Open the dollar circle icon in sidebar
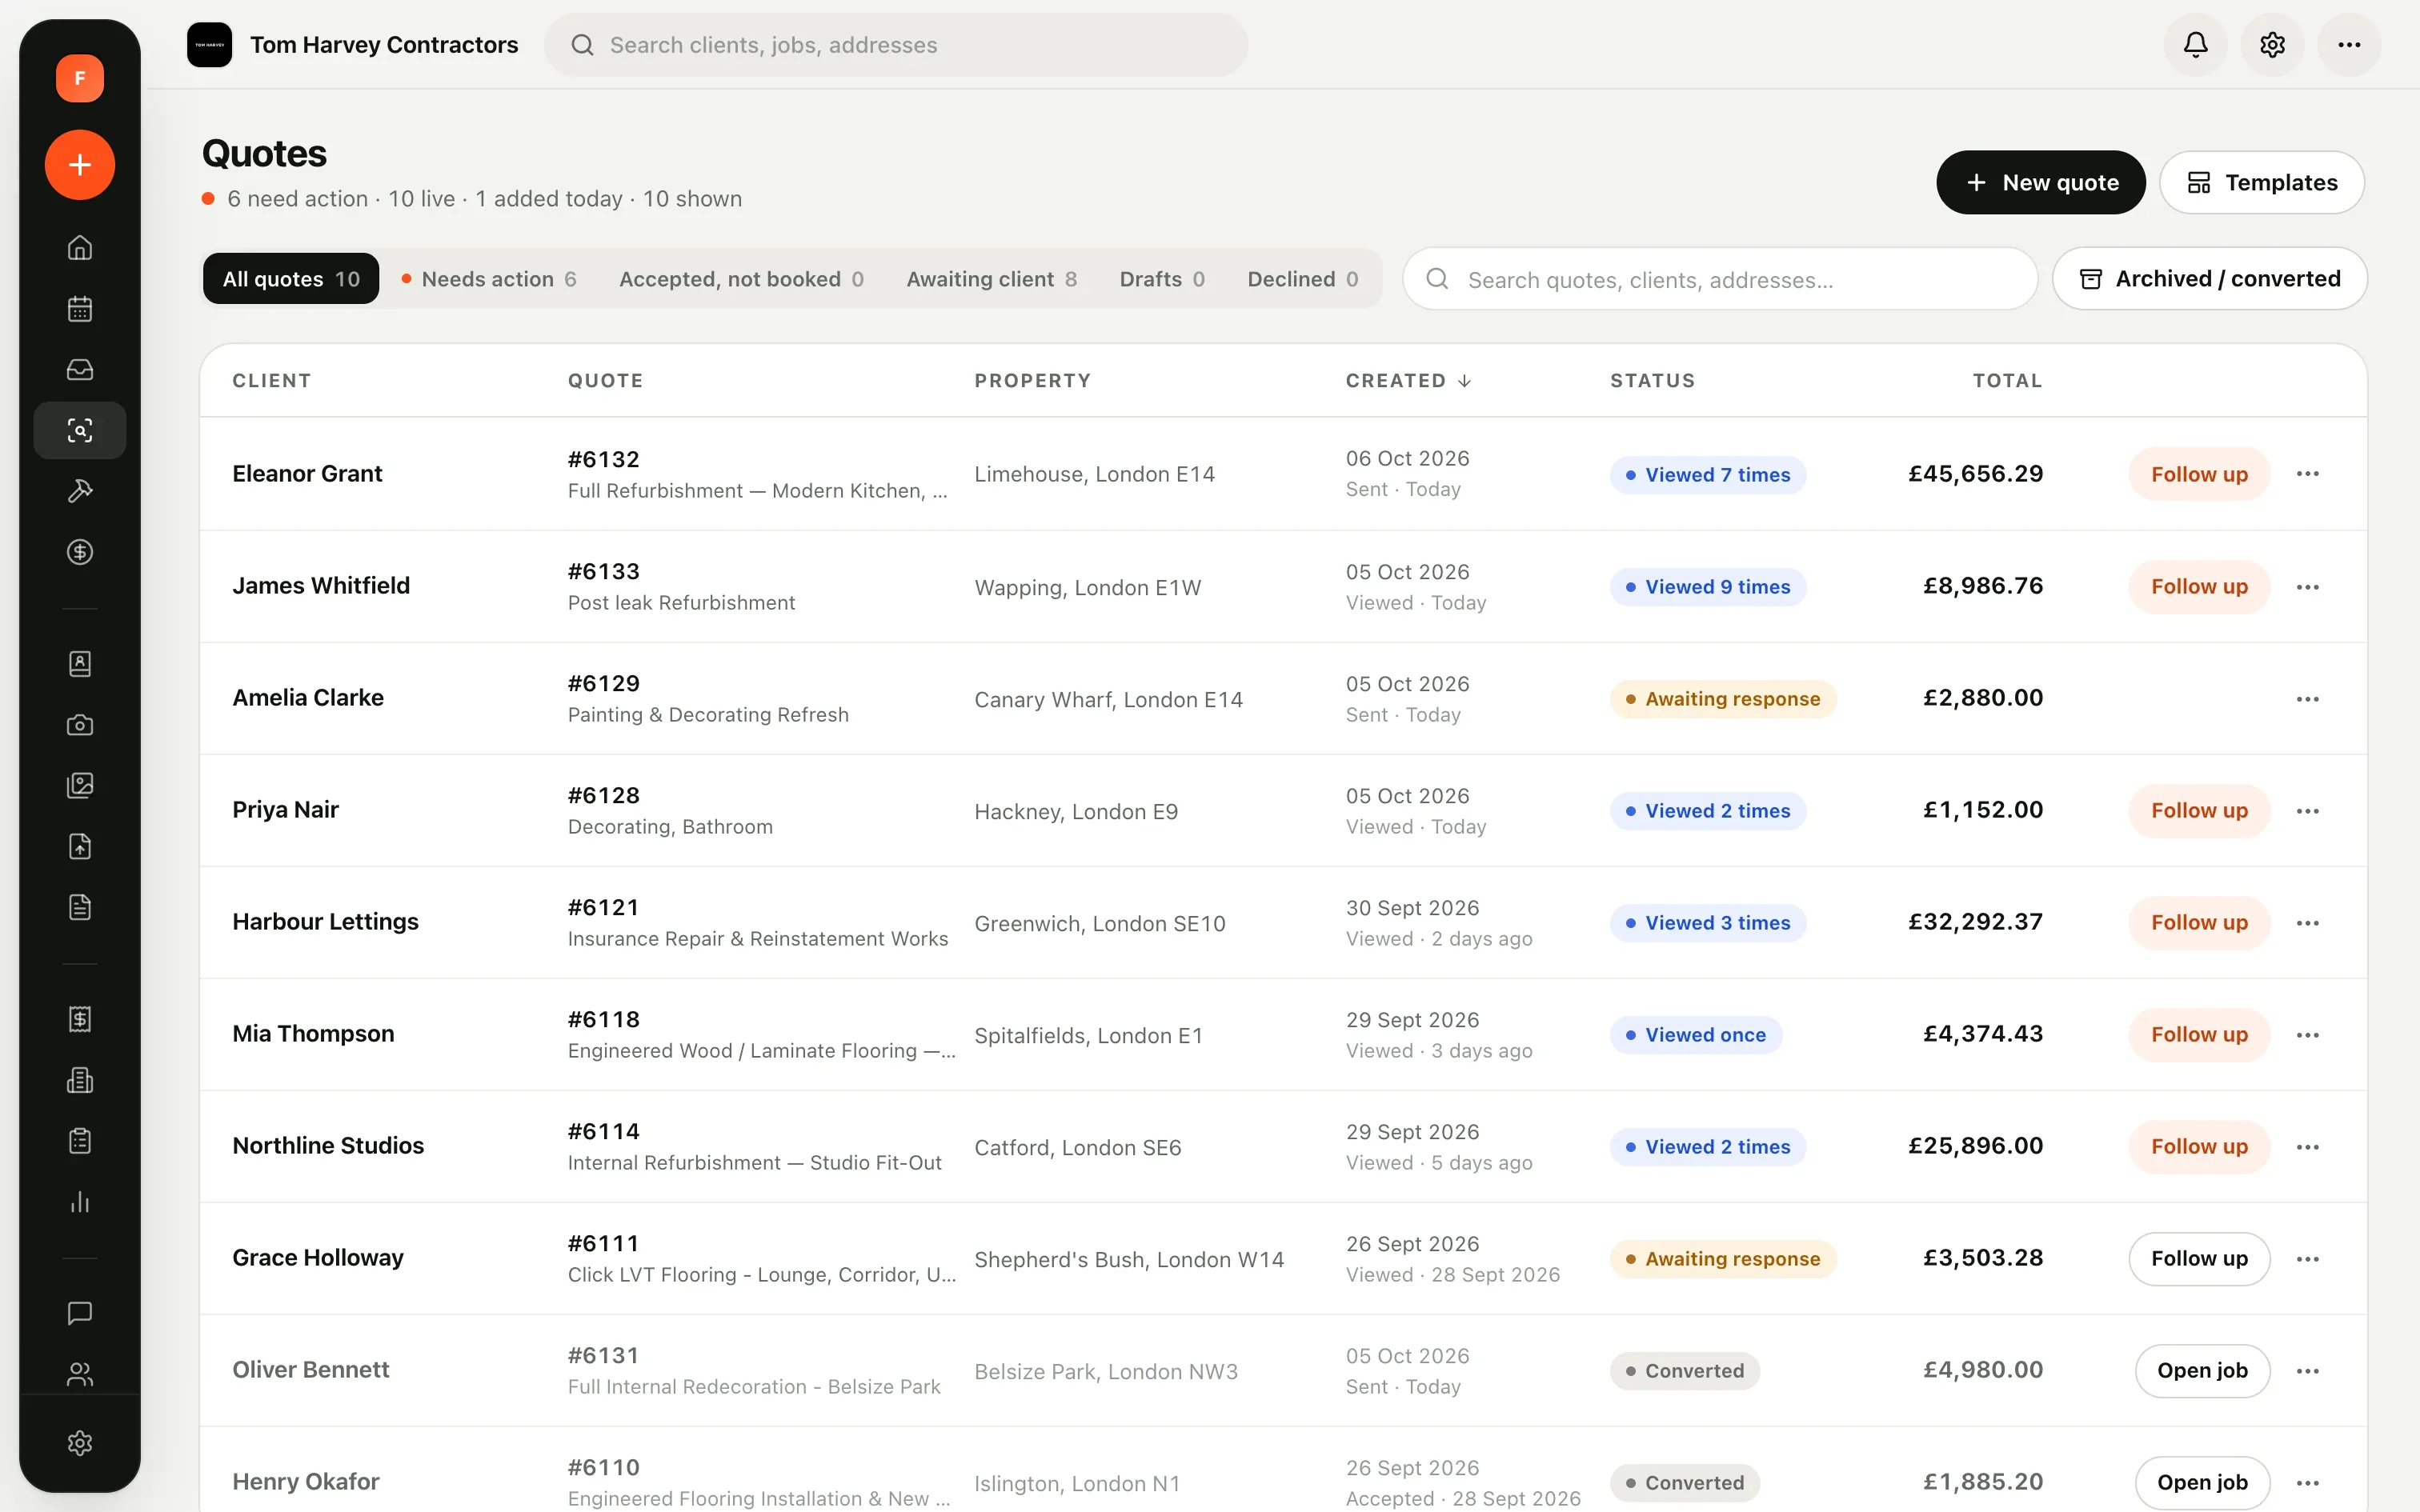The width and height of the screenshot is (2420, 1512). [x=80, y=552]
